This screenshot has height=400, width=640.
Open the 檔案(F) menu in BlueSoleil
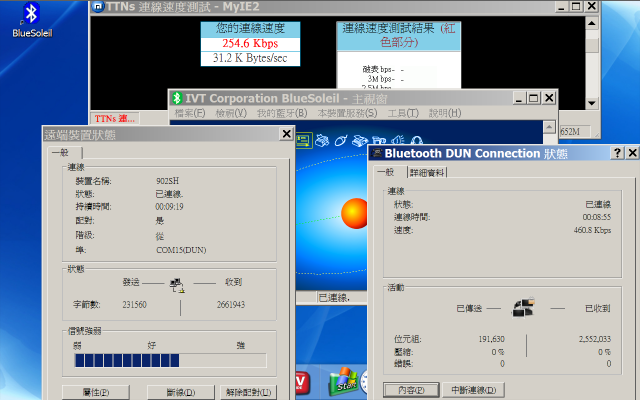coord(190,113)
